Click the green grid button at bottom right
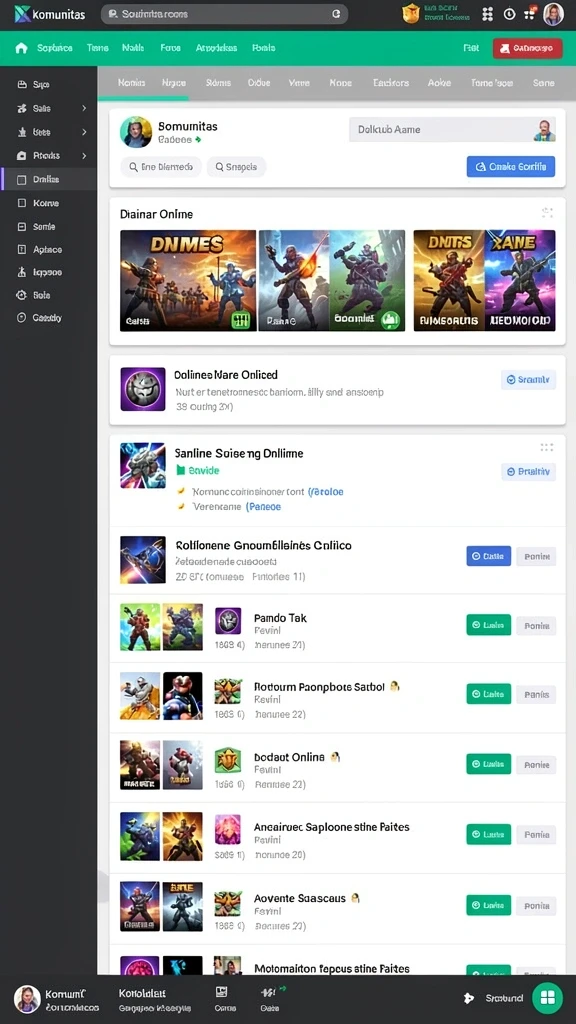 tap(547, 998)
